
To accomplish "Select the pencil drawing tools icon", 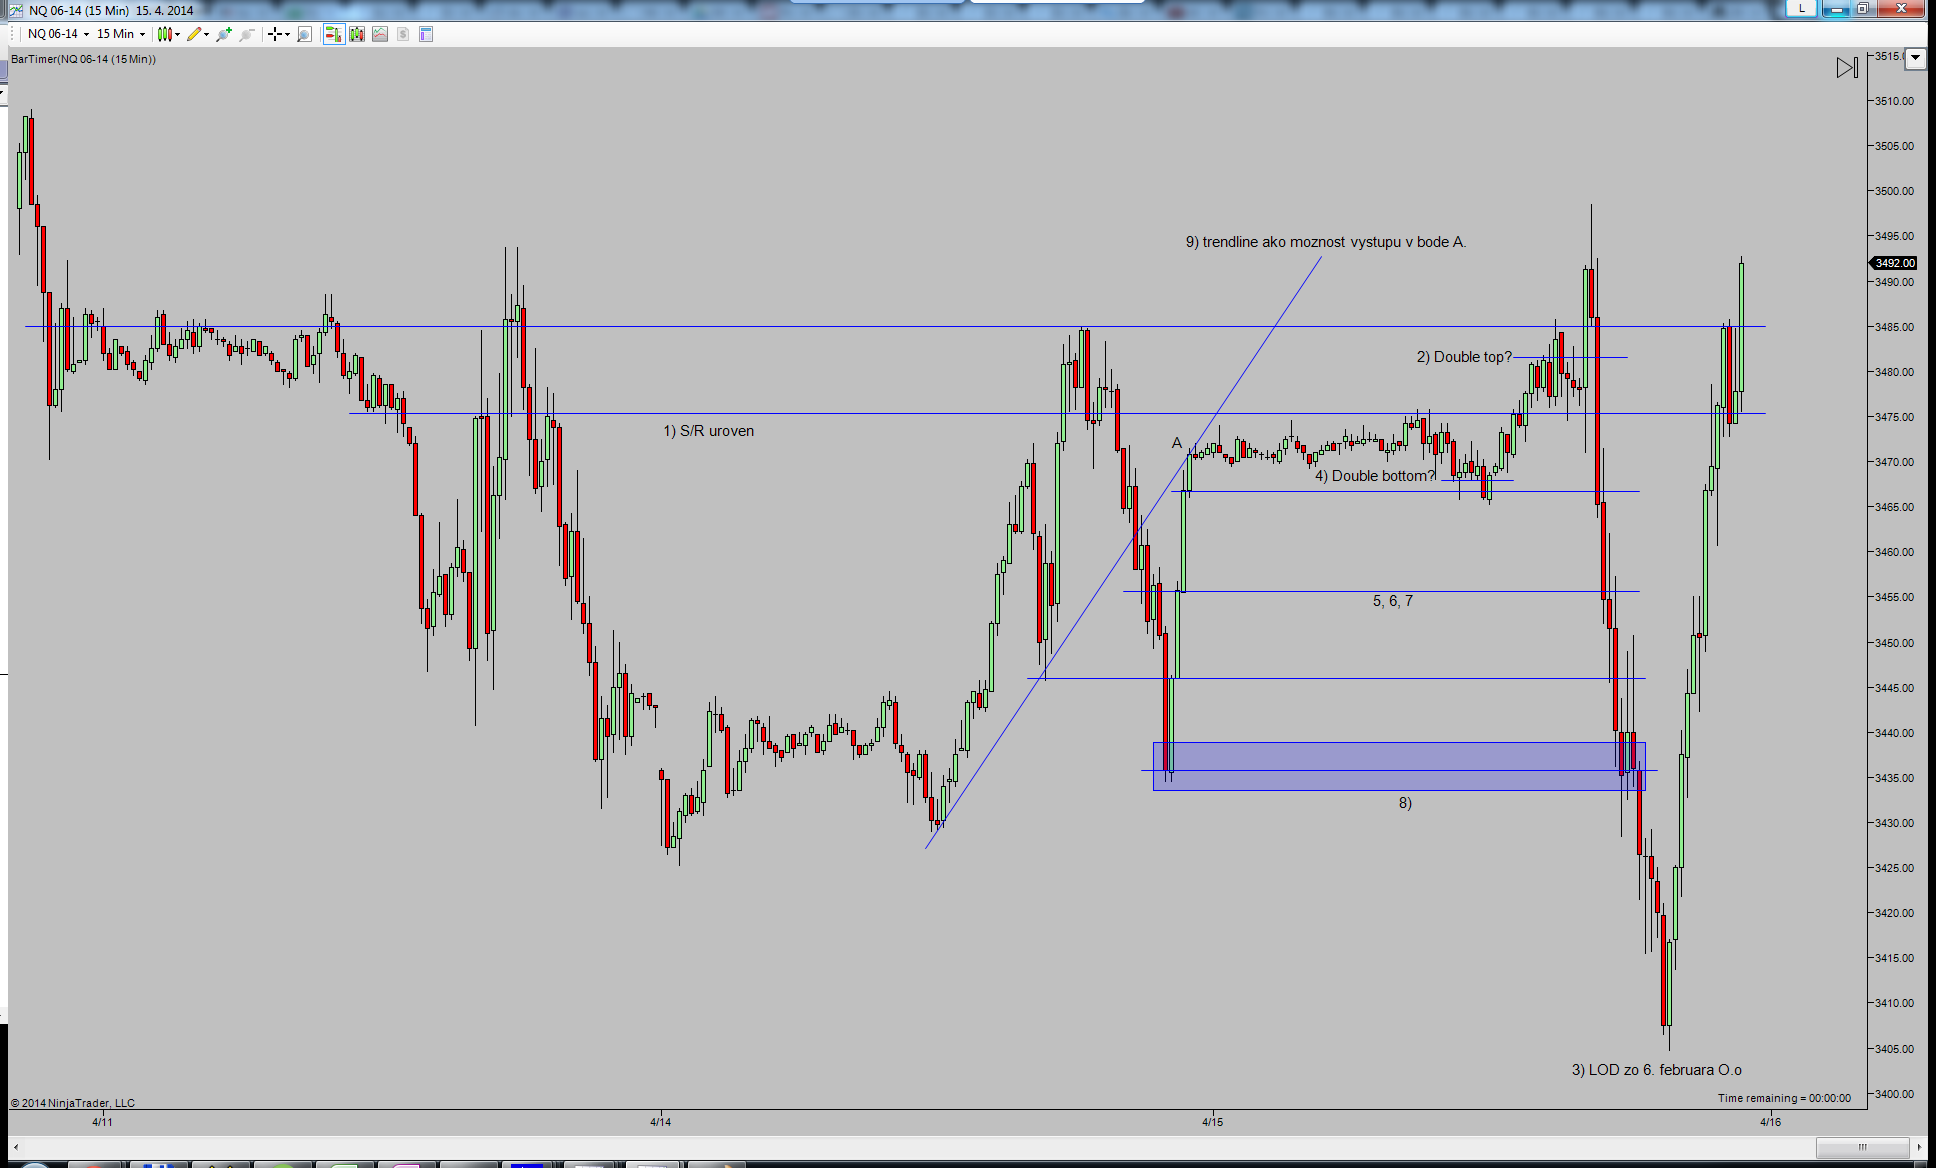I will coord(194,34).
